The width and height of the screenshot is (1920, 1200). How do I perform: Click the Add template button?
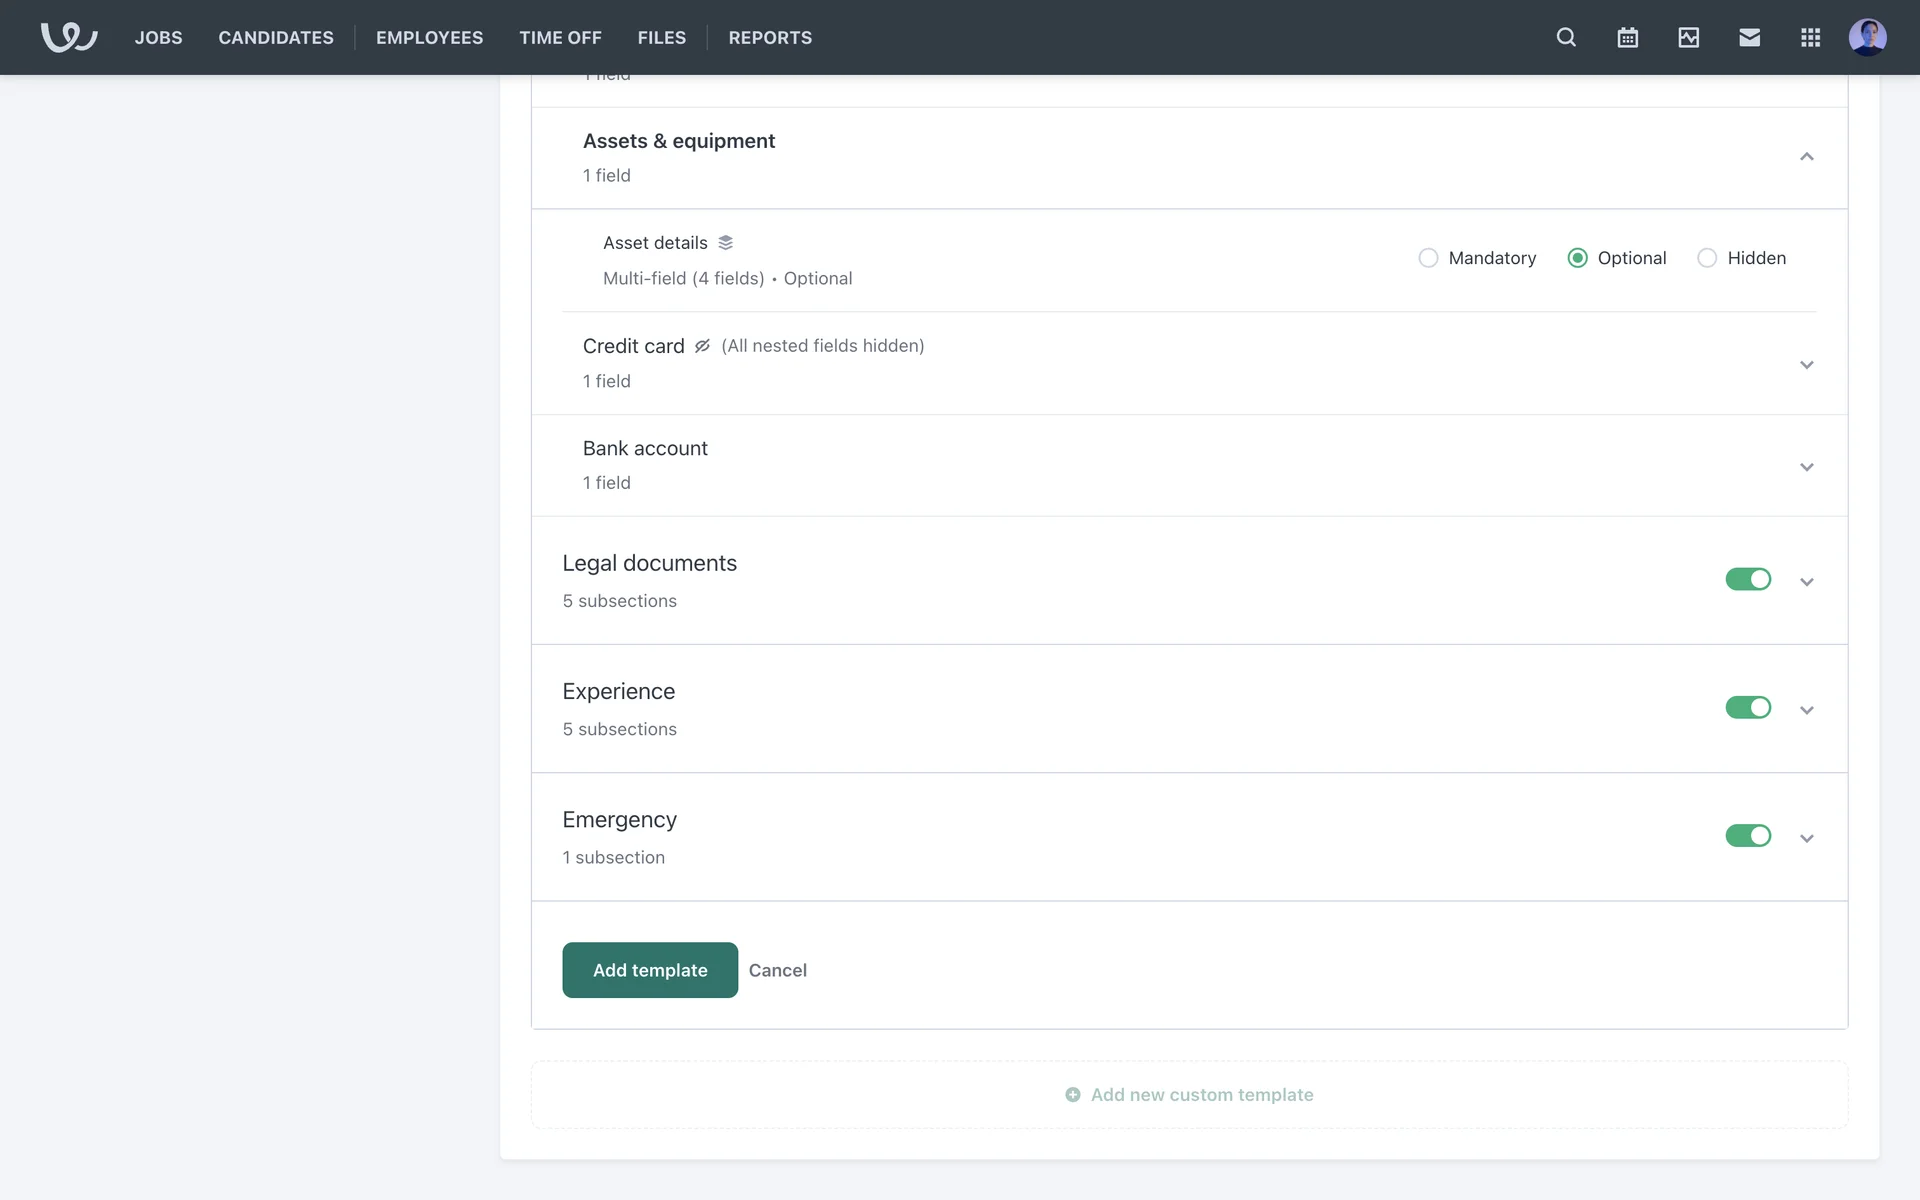tap(650, 970)
